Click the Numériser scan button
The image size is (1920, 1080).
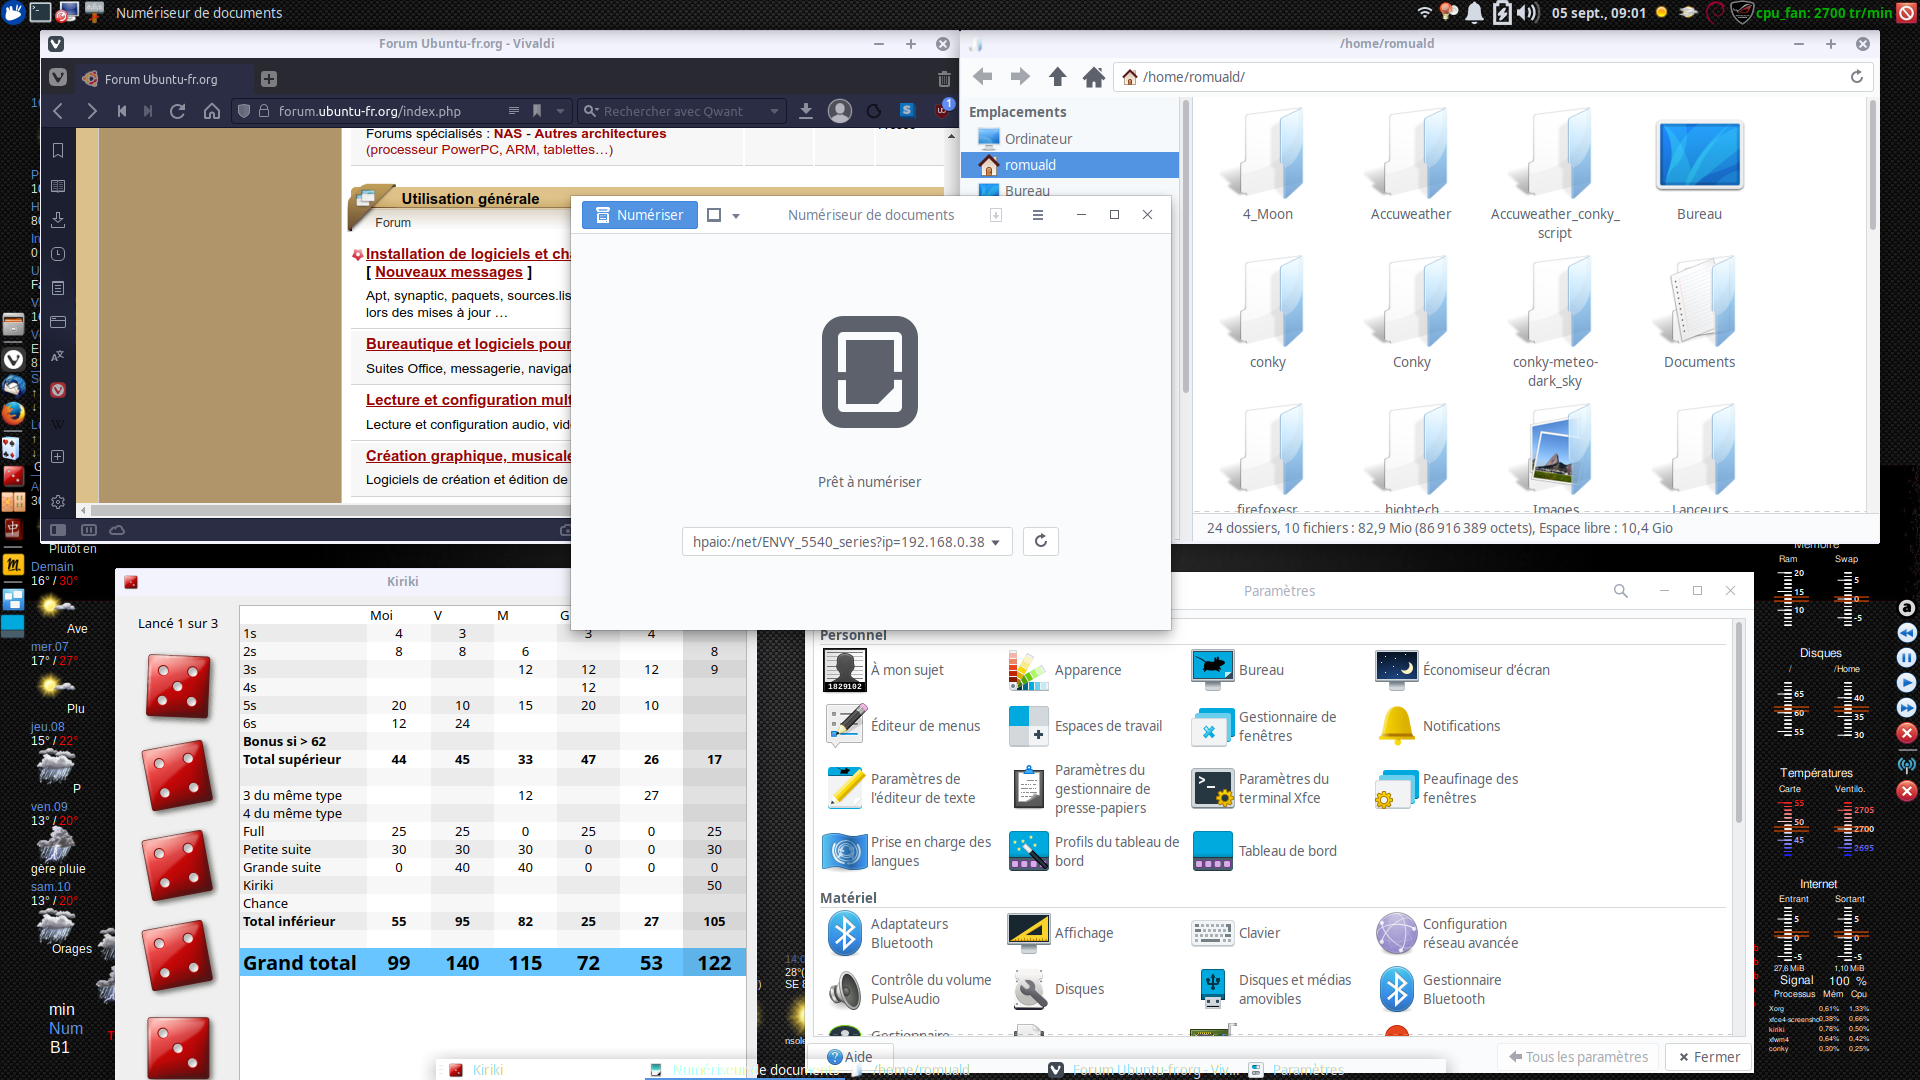point(640,215)
